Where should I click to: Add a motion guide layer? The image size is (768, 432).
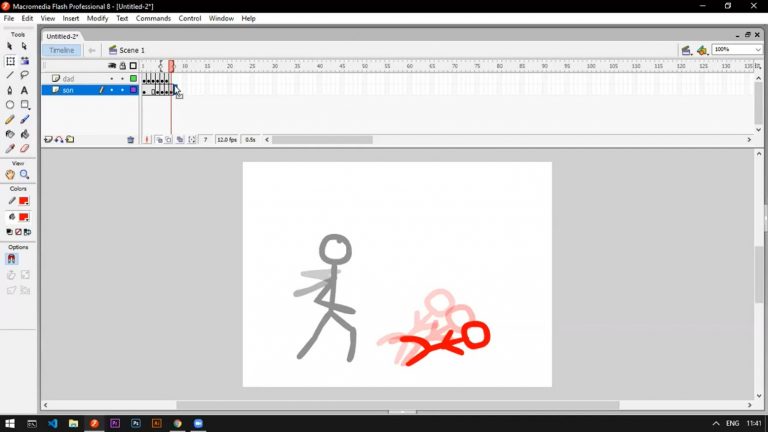59,140
